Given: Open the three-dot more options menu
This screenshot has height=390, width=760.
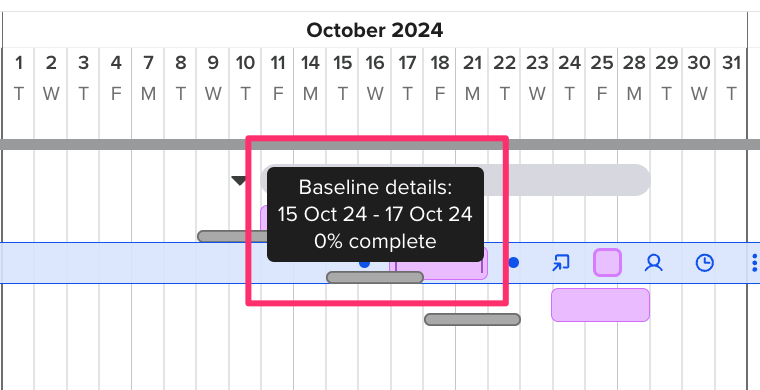Looking at the screenshot, I should click(754, 263).
